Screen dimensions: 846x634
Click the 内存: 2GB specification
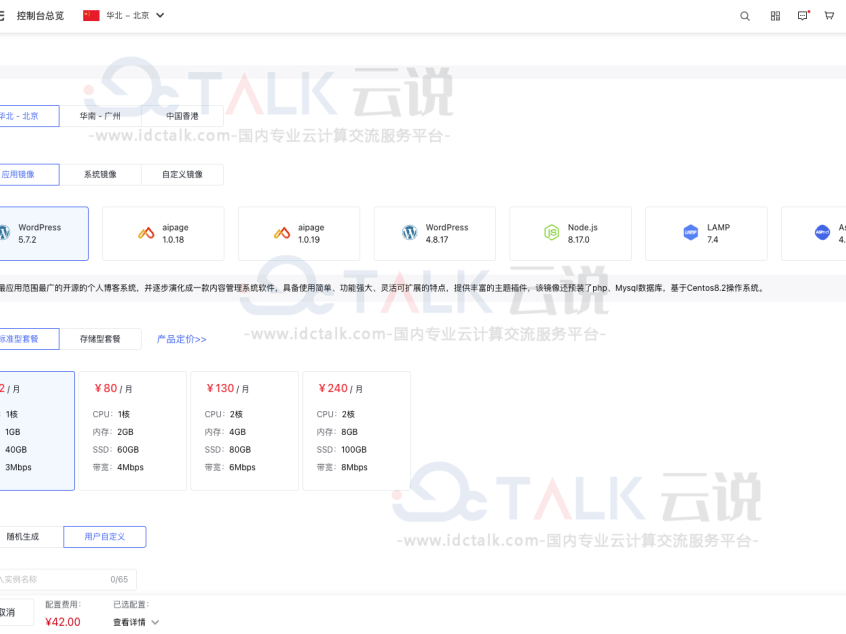pyautogui.click(x=113, y=432)
